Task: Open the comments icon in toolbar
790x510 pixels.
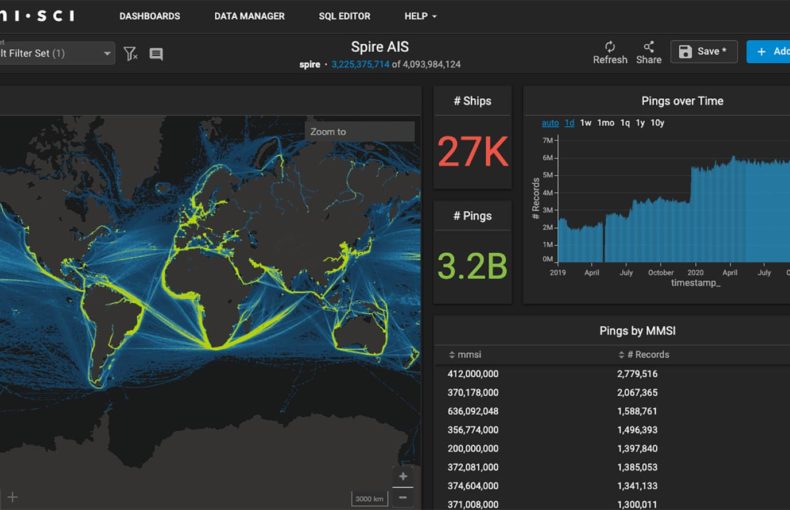Action: coord(156,54)
